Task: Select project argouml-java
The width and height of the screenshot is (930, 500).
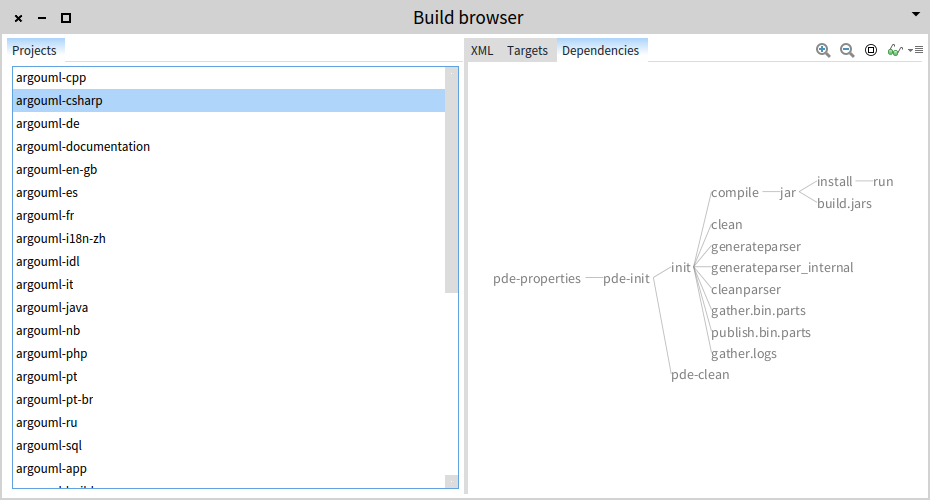Action: tap(229, 308)
